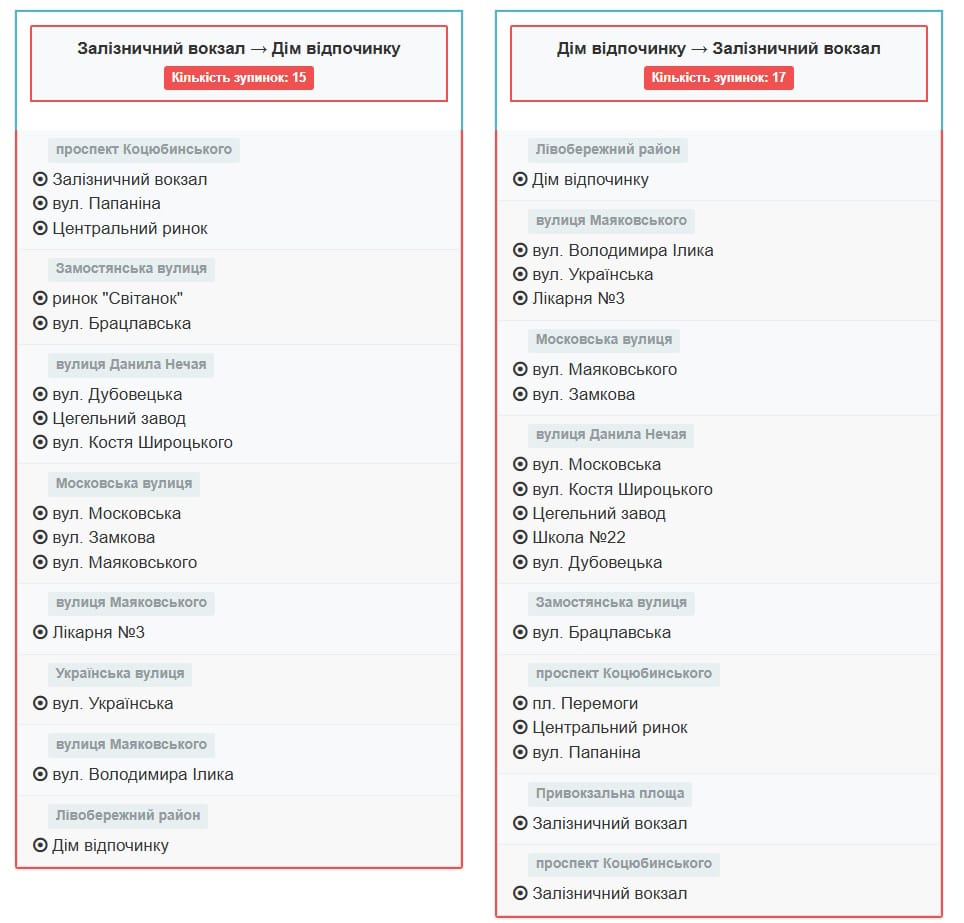Click the stop marker icon beside ринок "Світанок"

point(41,298)
